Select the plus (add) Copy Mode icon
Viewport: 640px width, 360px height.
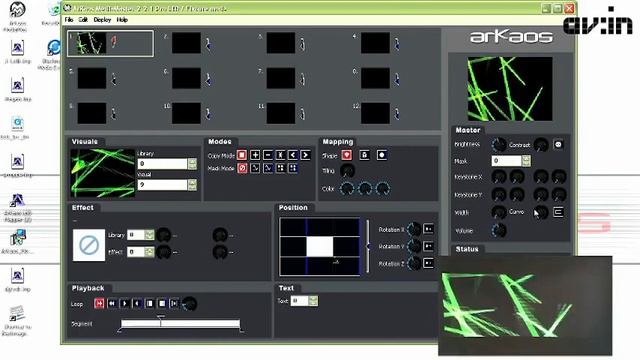click(x=255, y=155)
